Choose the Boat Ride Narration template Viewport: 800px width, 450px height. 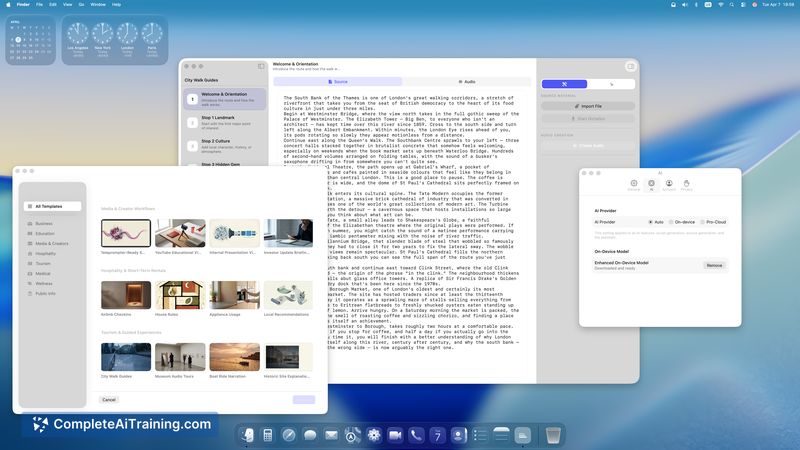click(x=235, y=357)
